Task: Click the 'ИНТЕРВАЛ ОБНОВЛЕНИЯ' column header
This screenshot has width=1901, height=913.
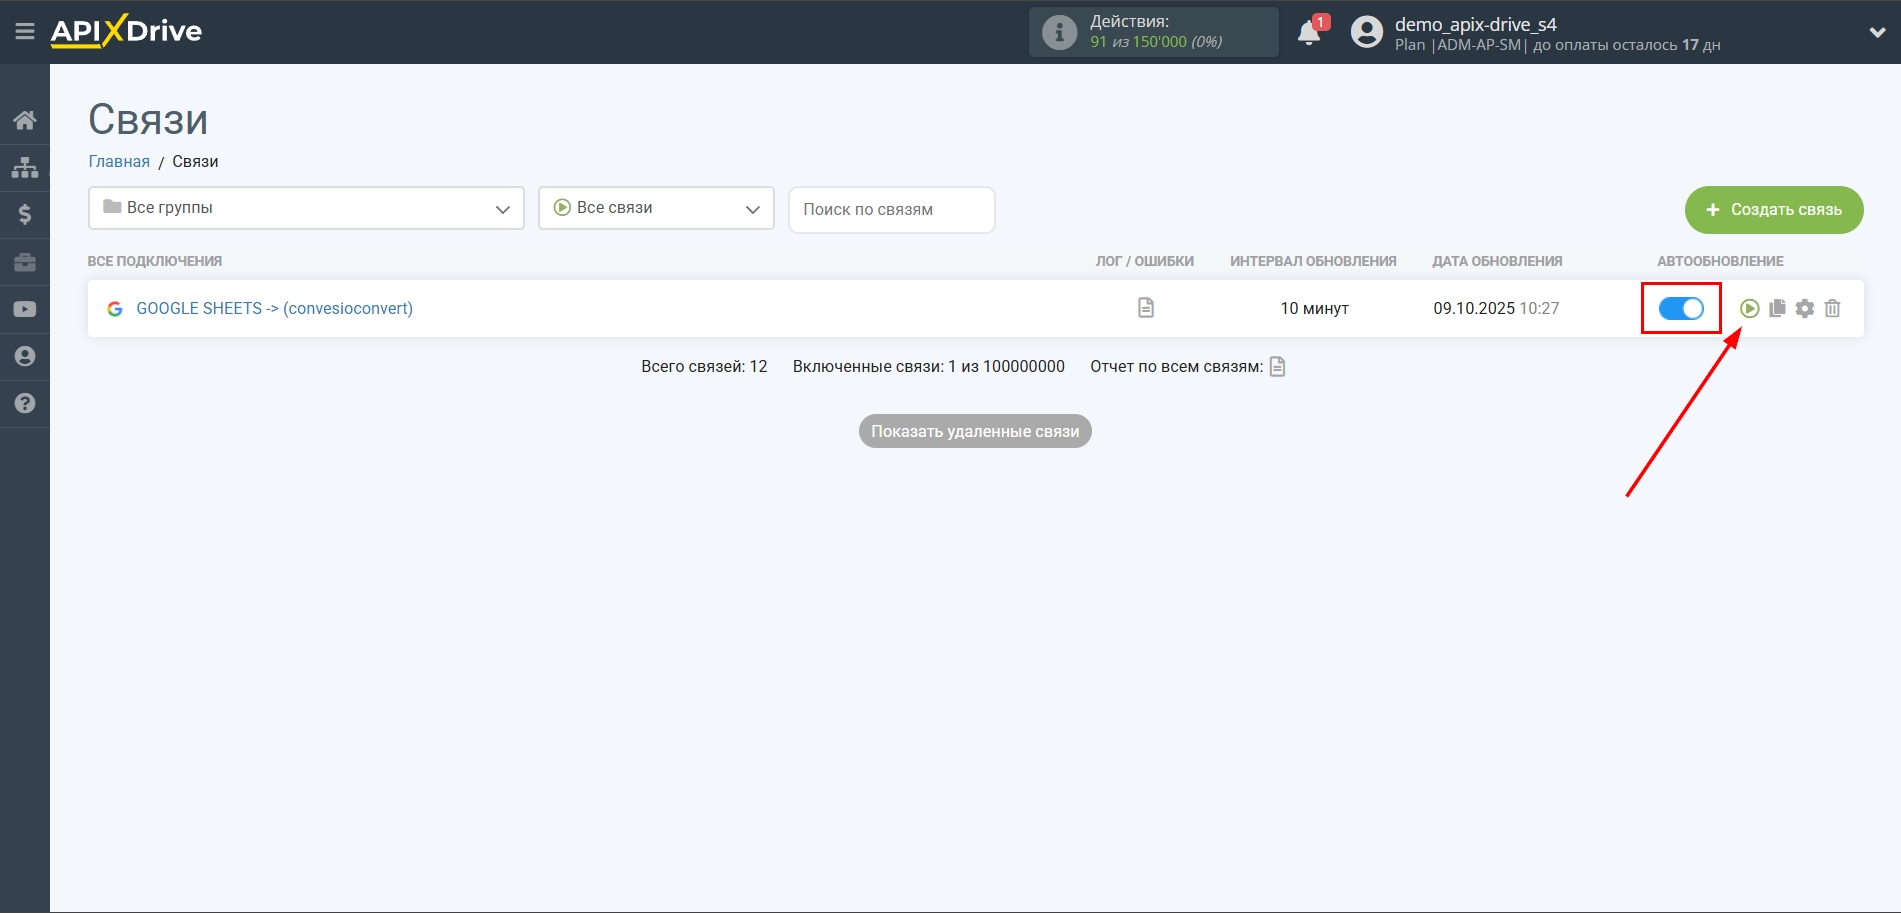Action: click(1313, 261)
